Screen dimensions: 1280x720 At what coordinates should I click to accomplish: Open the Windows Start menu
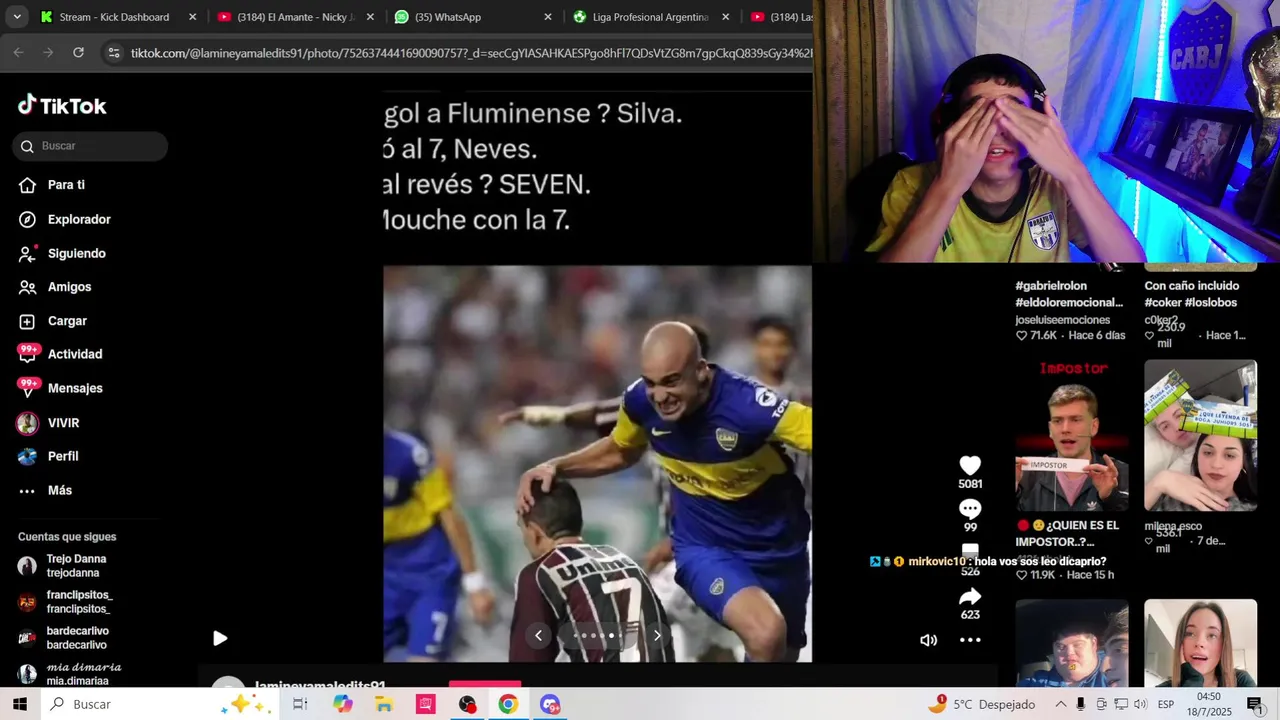(20, 704)
